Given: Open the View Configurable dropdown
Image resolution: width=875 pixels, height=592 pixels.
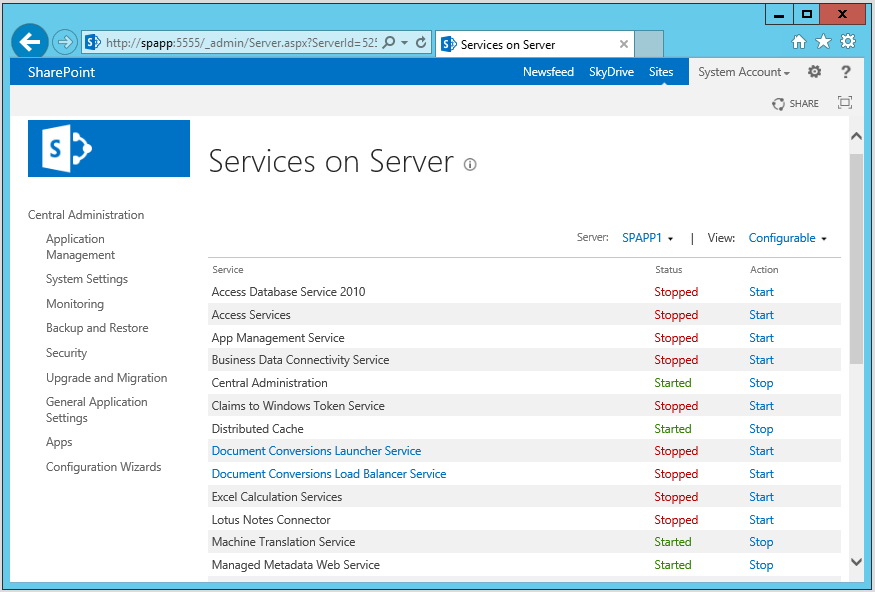Looking at the screenshot, I should point(787,238).
